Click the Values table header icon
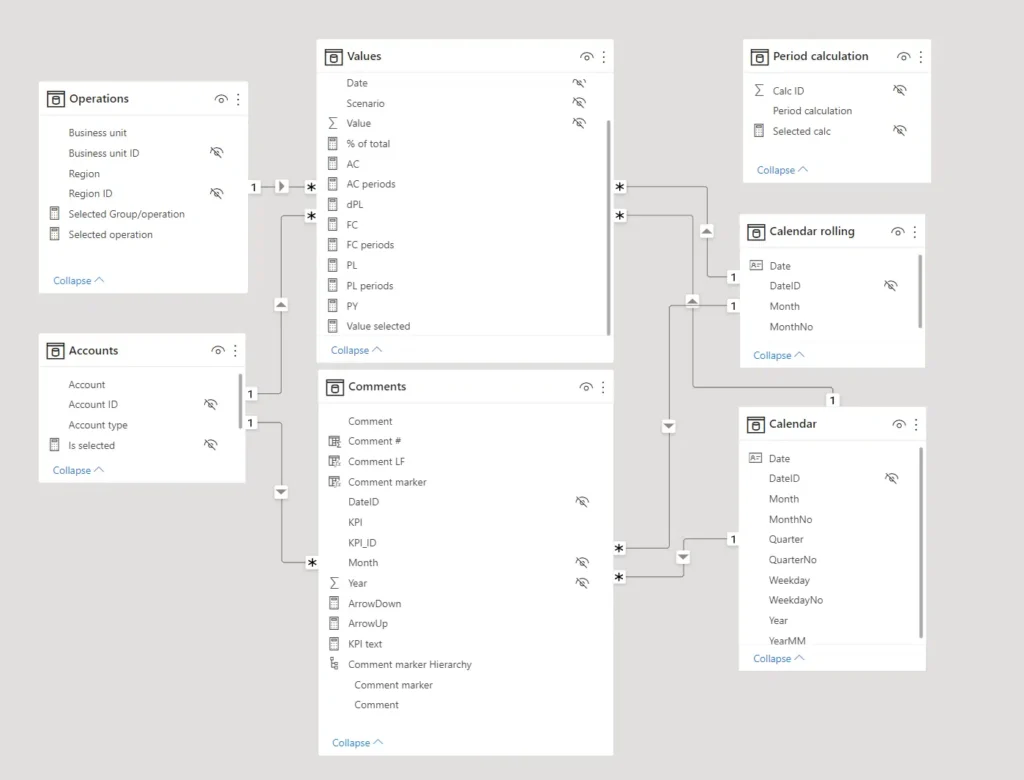Image resolution: width=1024 pixels, height=780 pixels. point(333,57)
